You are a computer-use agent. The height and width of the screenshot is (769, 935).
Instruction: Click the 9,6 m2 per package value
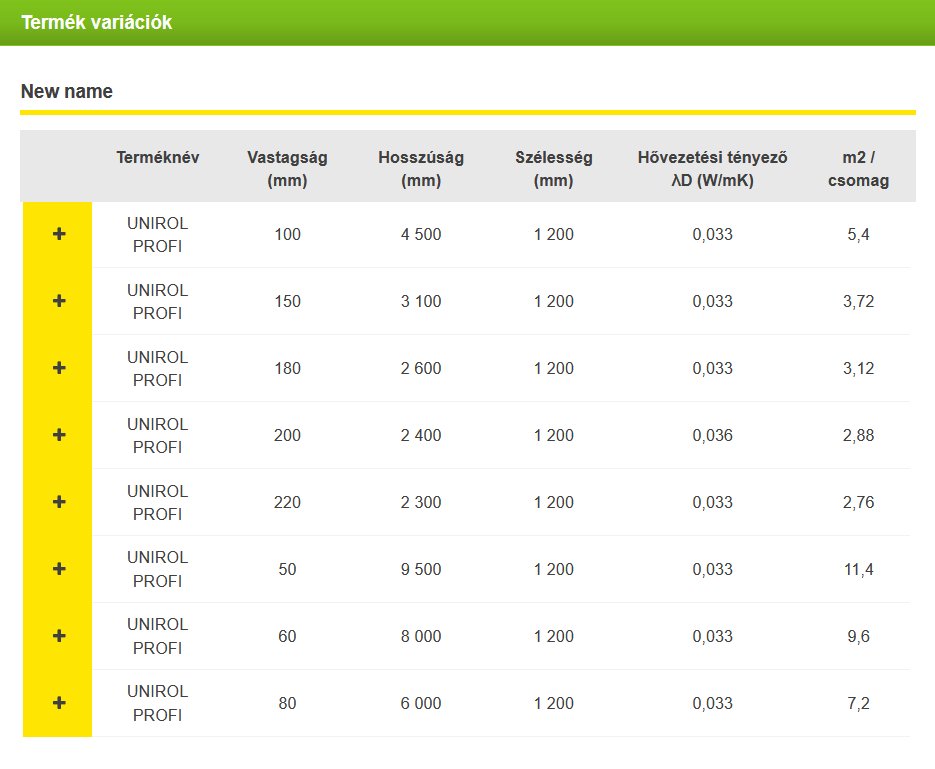click(x=859, y=636)
